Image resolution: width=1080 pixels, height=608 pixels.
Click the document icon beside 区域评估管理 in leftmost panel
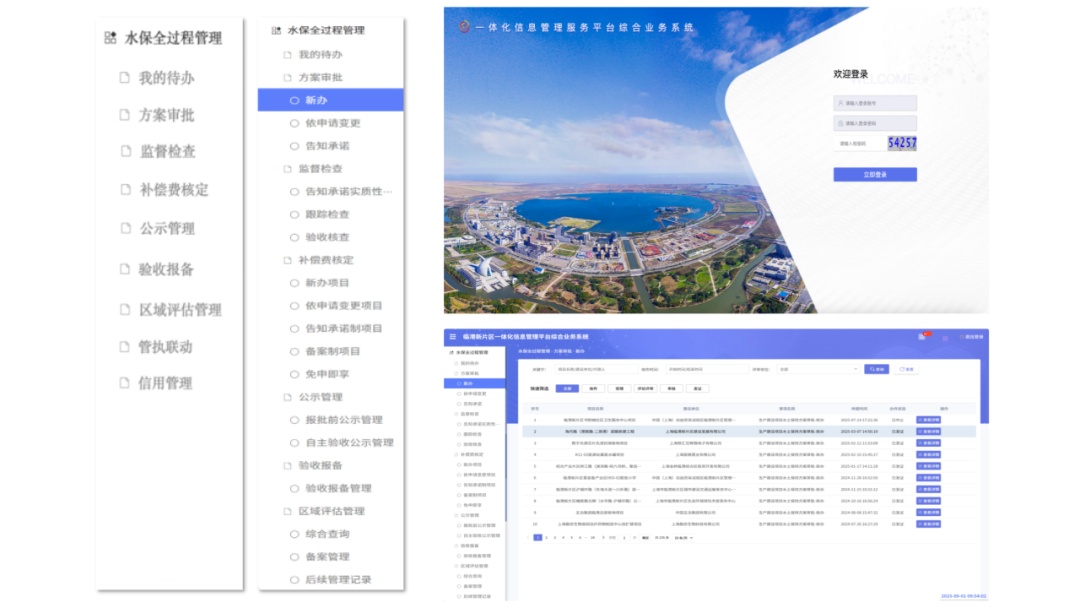(124, 310)
